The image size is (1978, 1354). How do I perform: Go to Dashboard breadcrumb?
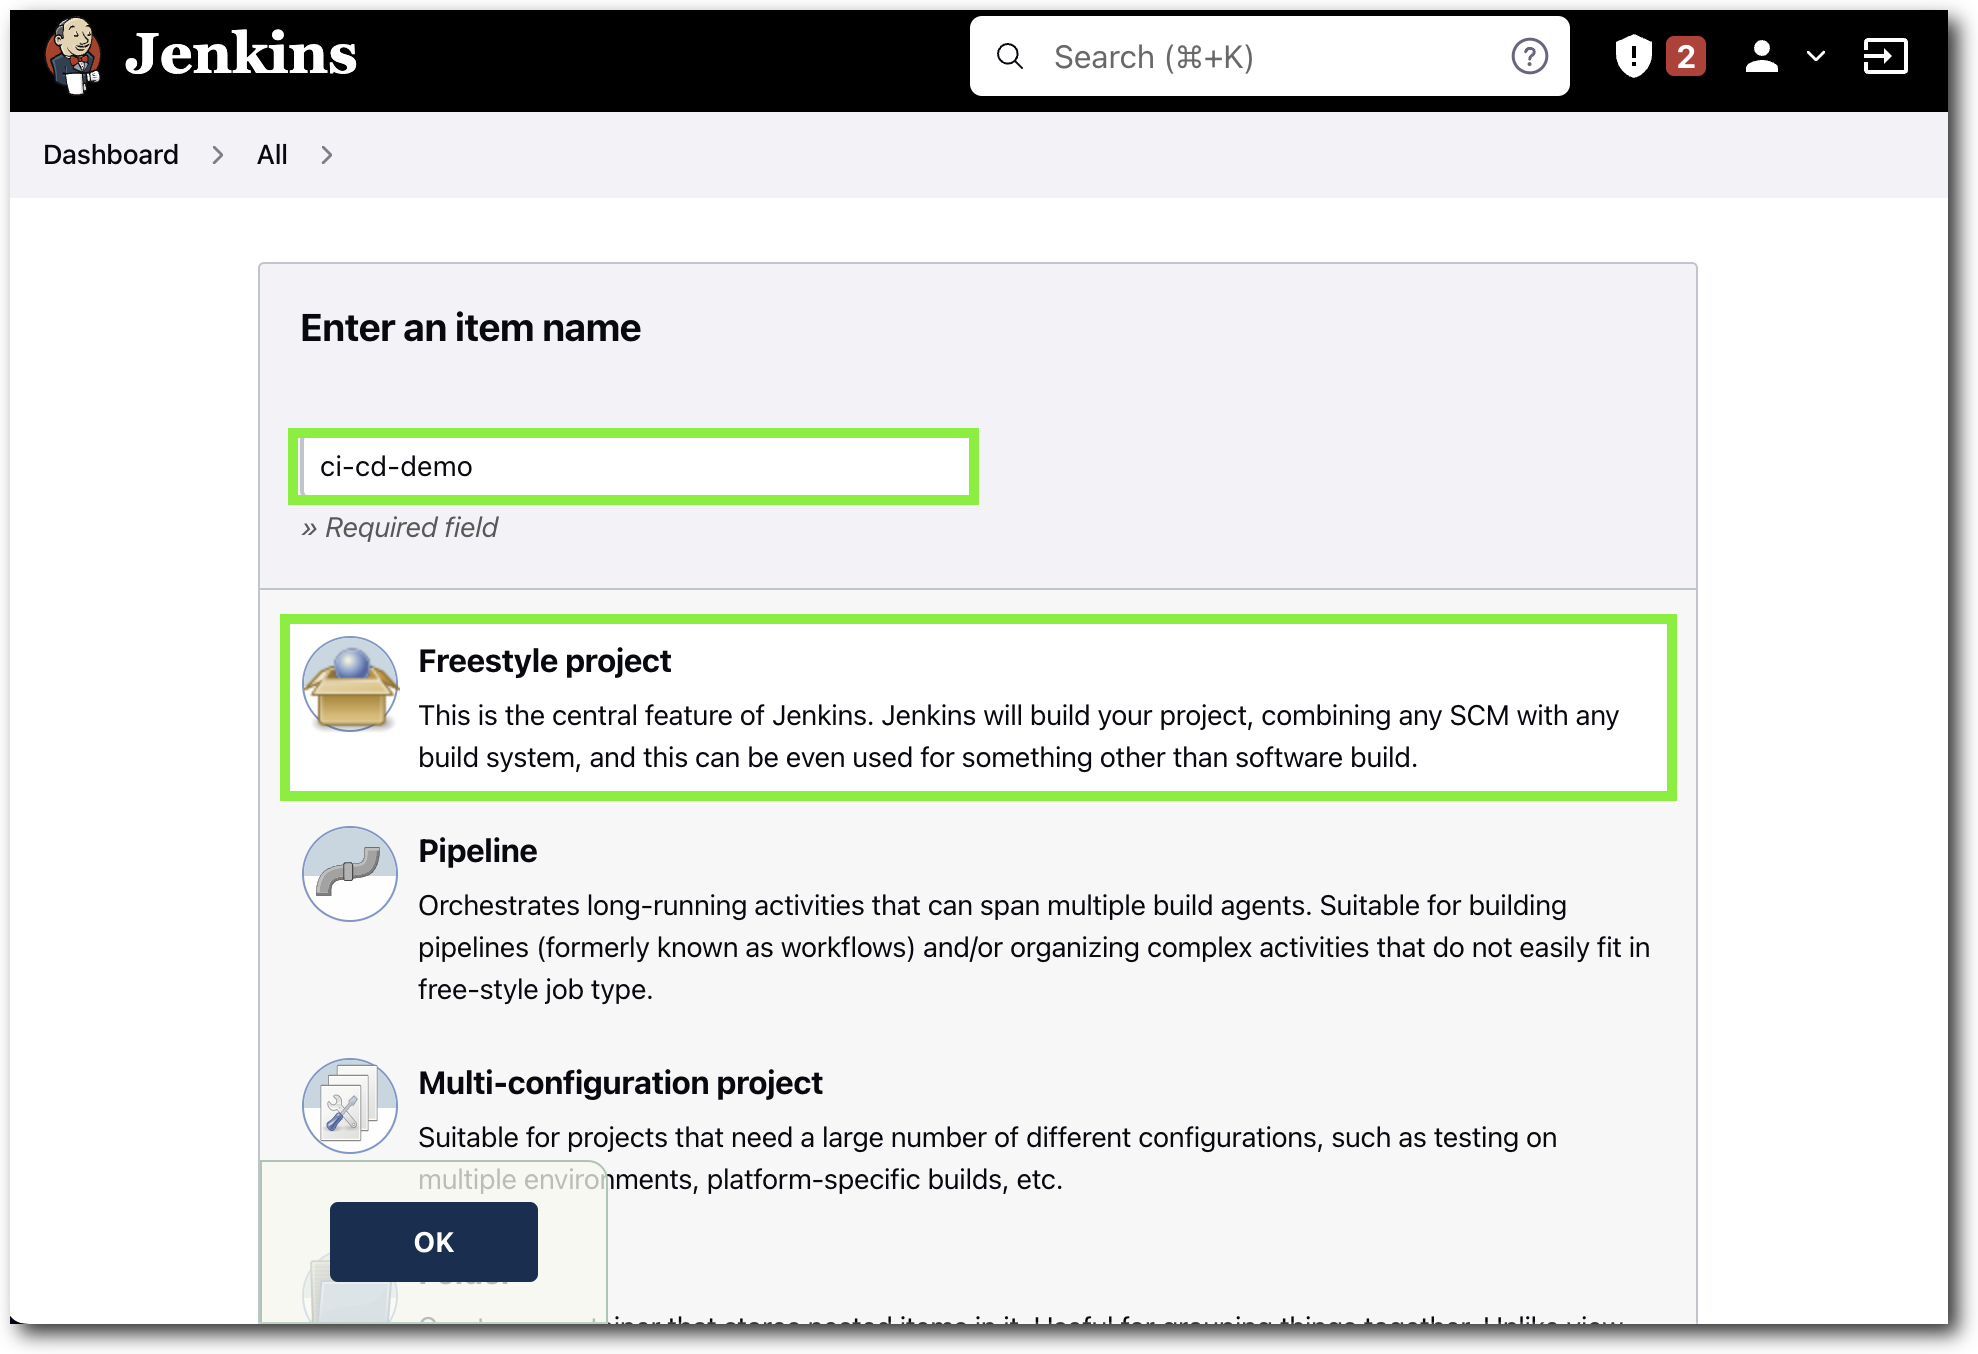[111, 154]
